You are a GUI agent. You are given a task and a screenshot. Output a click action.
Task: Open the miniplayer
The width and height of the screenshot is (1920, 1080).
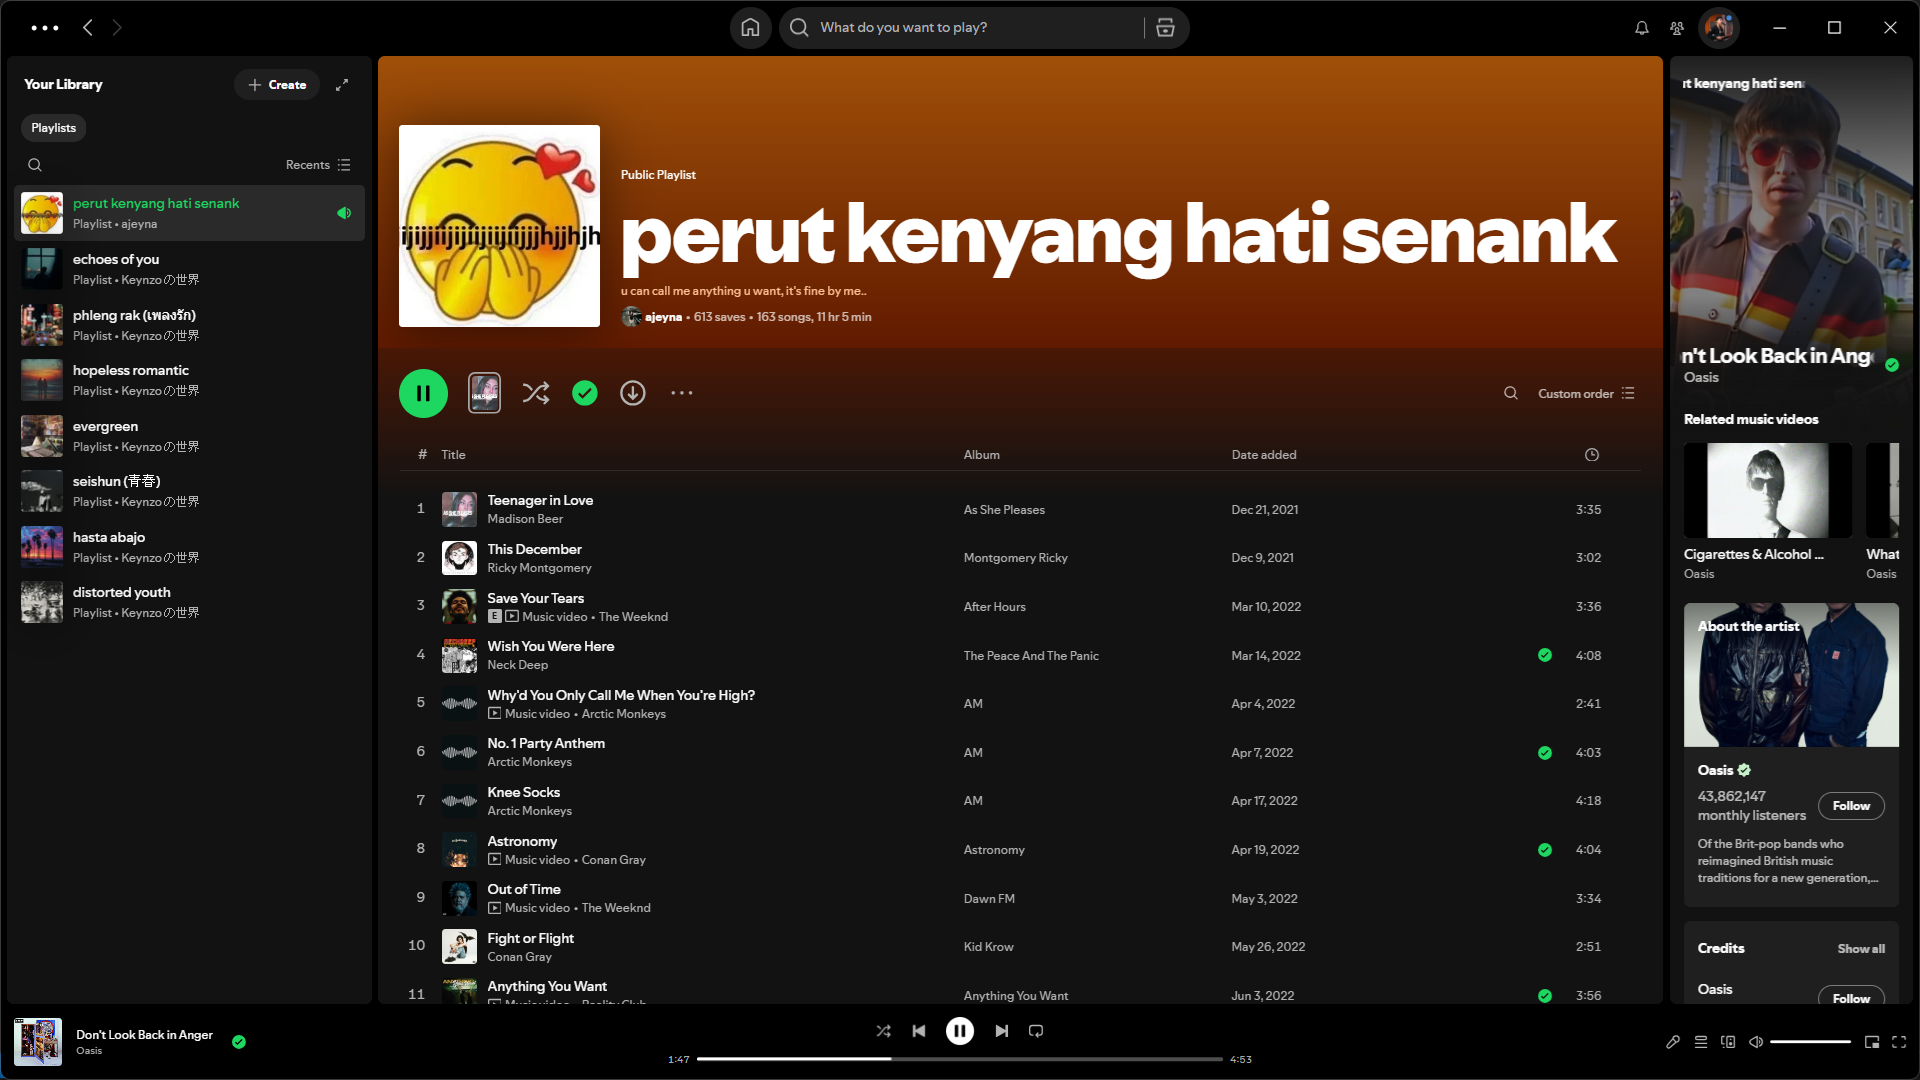coord(1872,1042)
